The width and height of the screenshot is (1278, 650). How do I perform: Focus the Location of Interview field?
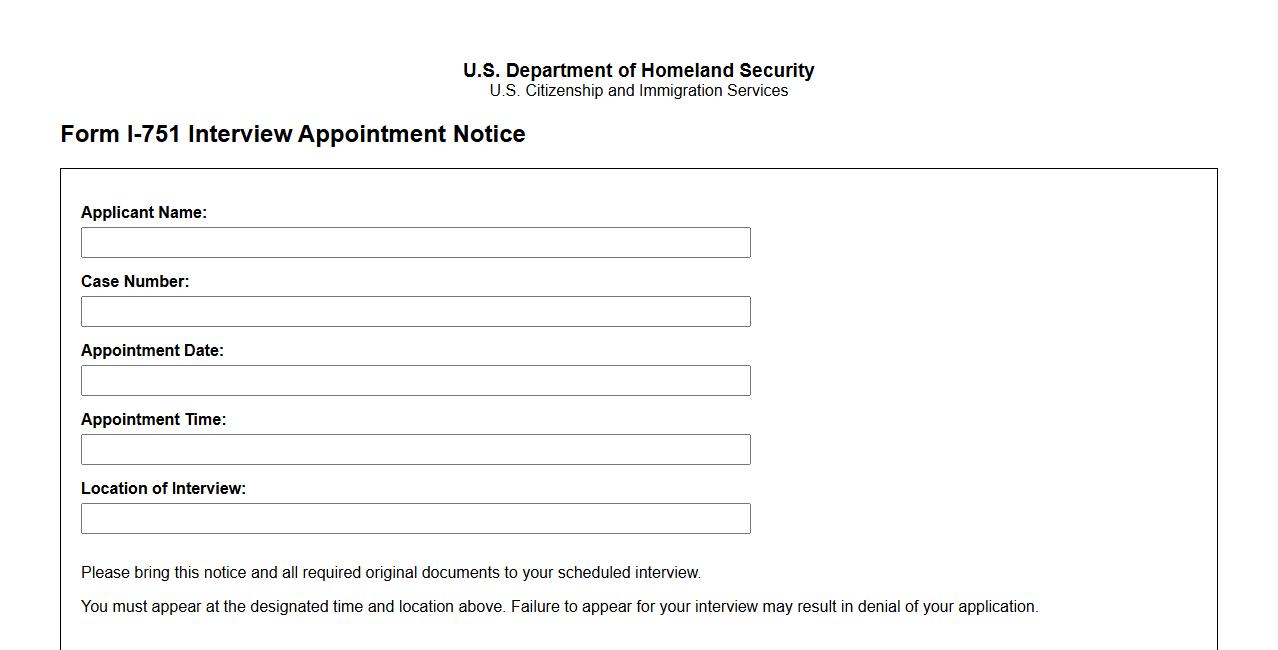click(415, 519)
